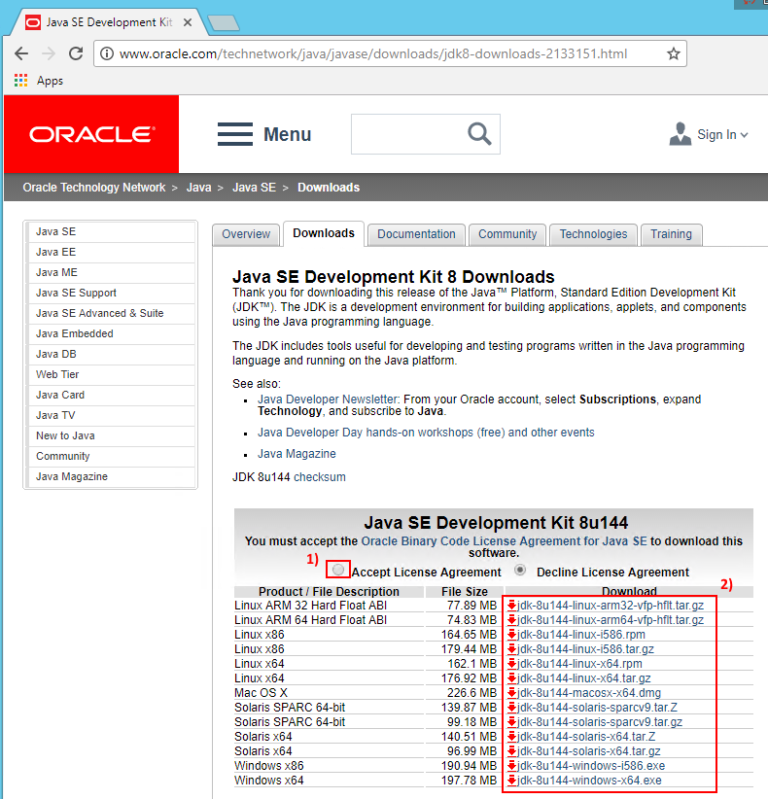Open the Community tab
Image resolution: width=768 pixels, height=799 pixels.
tap(507, 234)
